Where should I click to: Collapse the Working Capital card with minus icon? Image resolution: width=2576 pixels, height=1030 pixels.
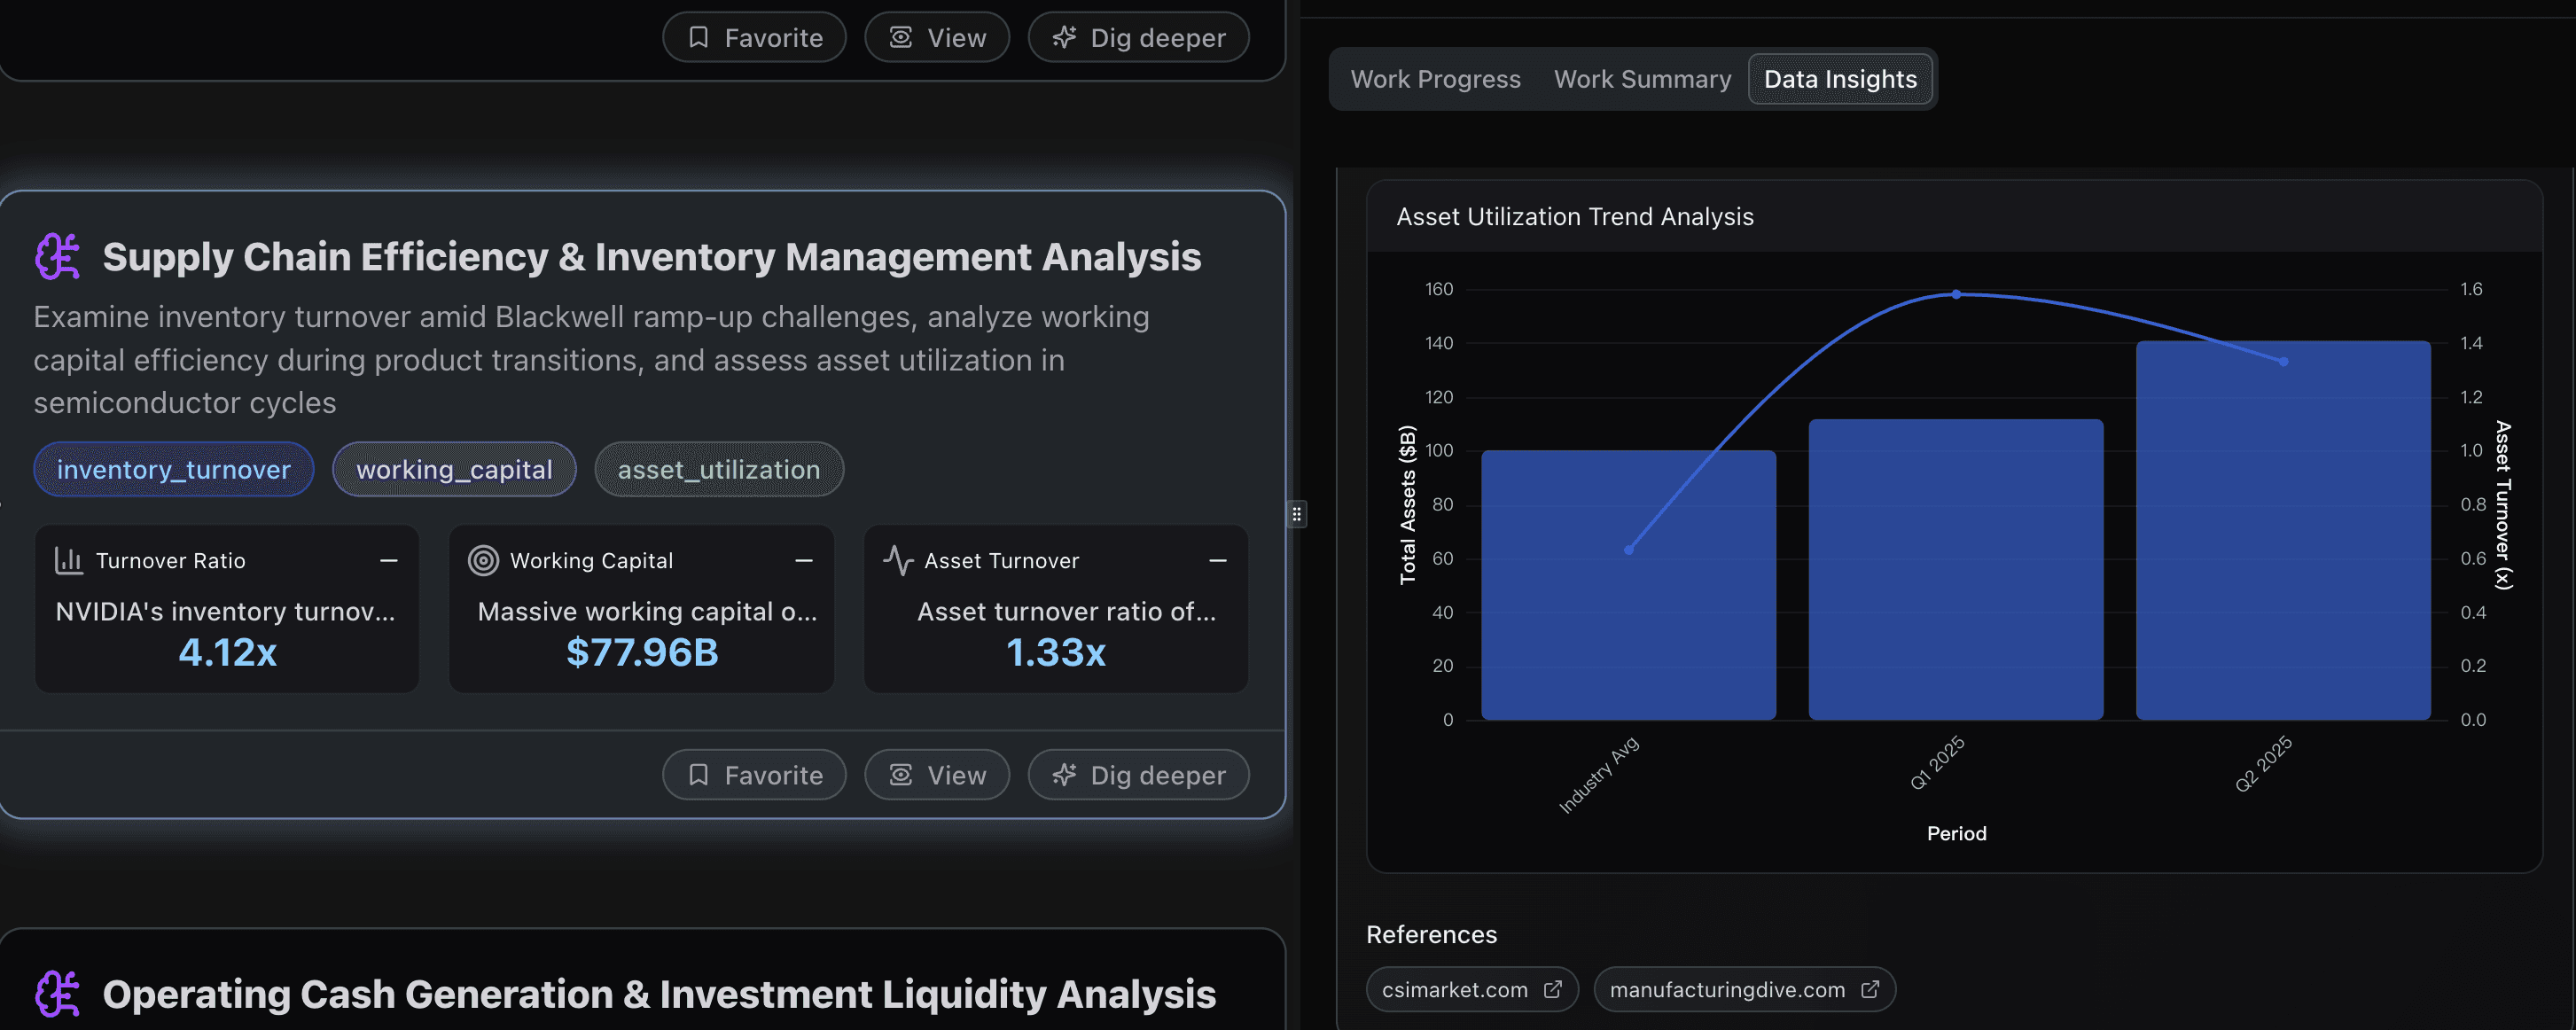pos(803,561)
